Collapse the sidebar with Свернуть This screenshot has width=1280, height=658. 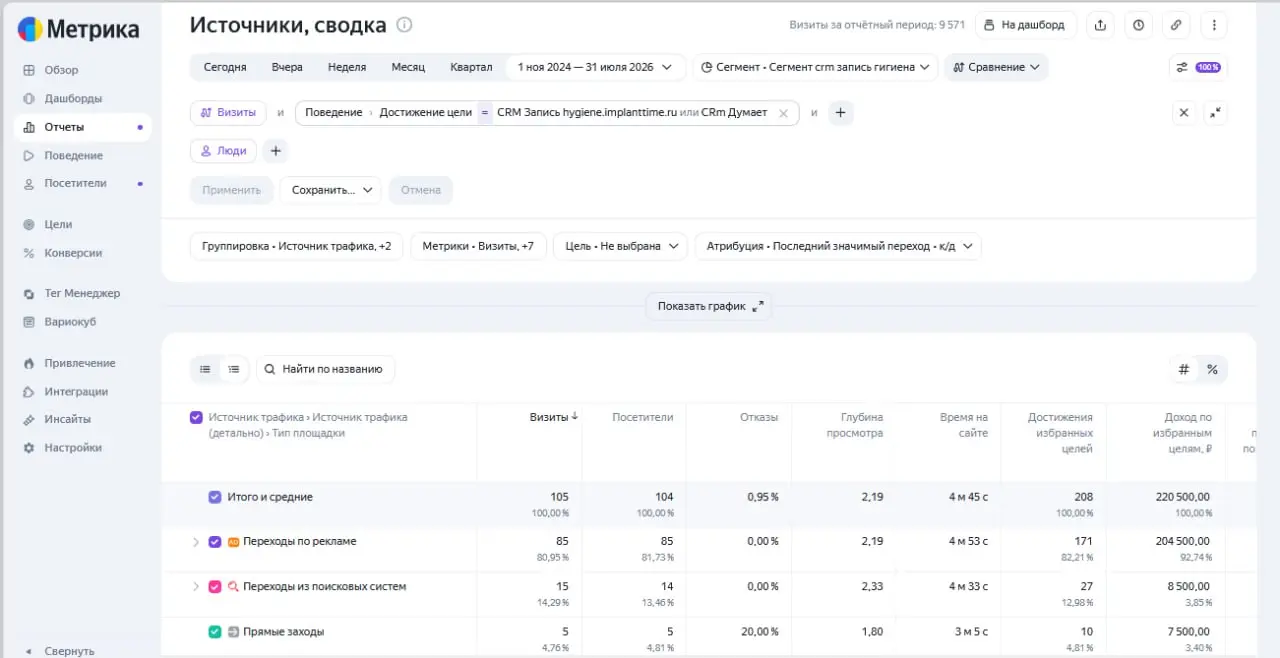[x=60, y=651]
